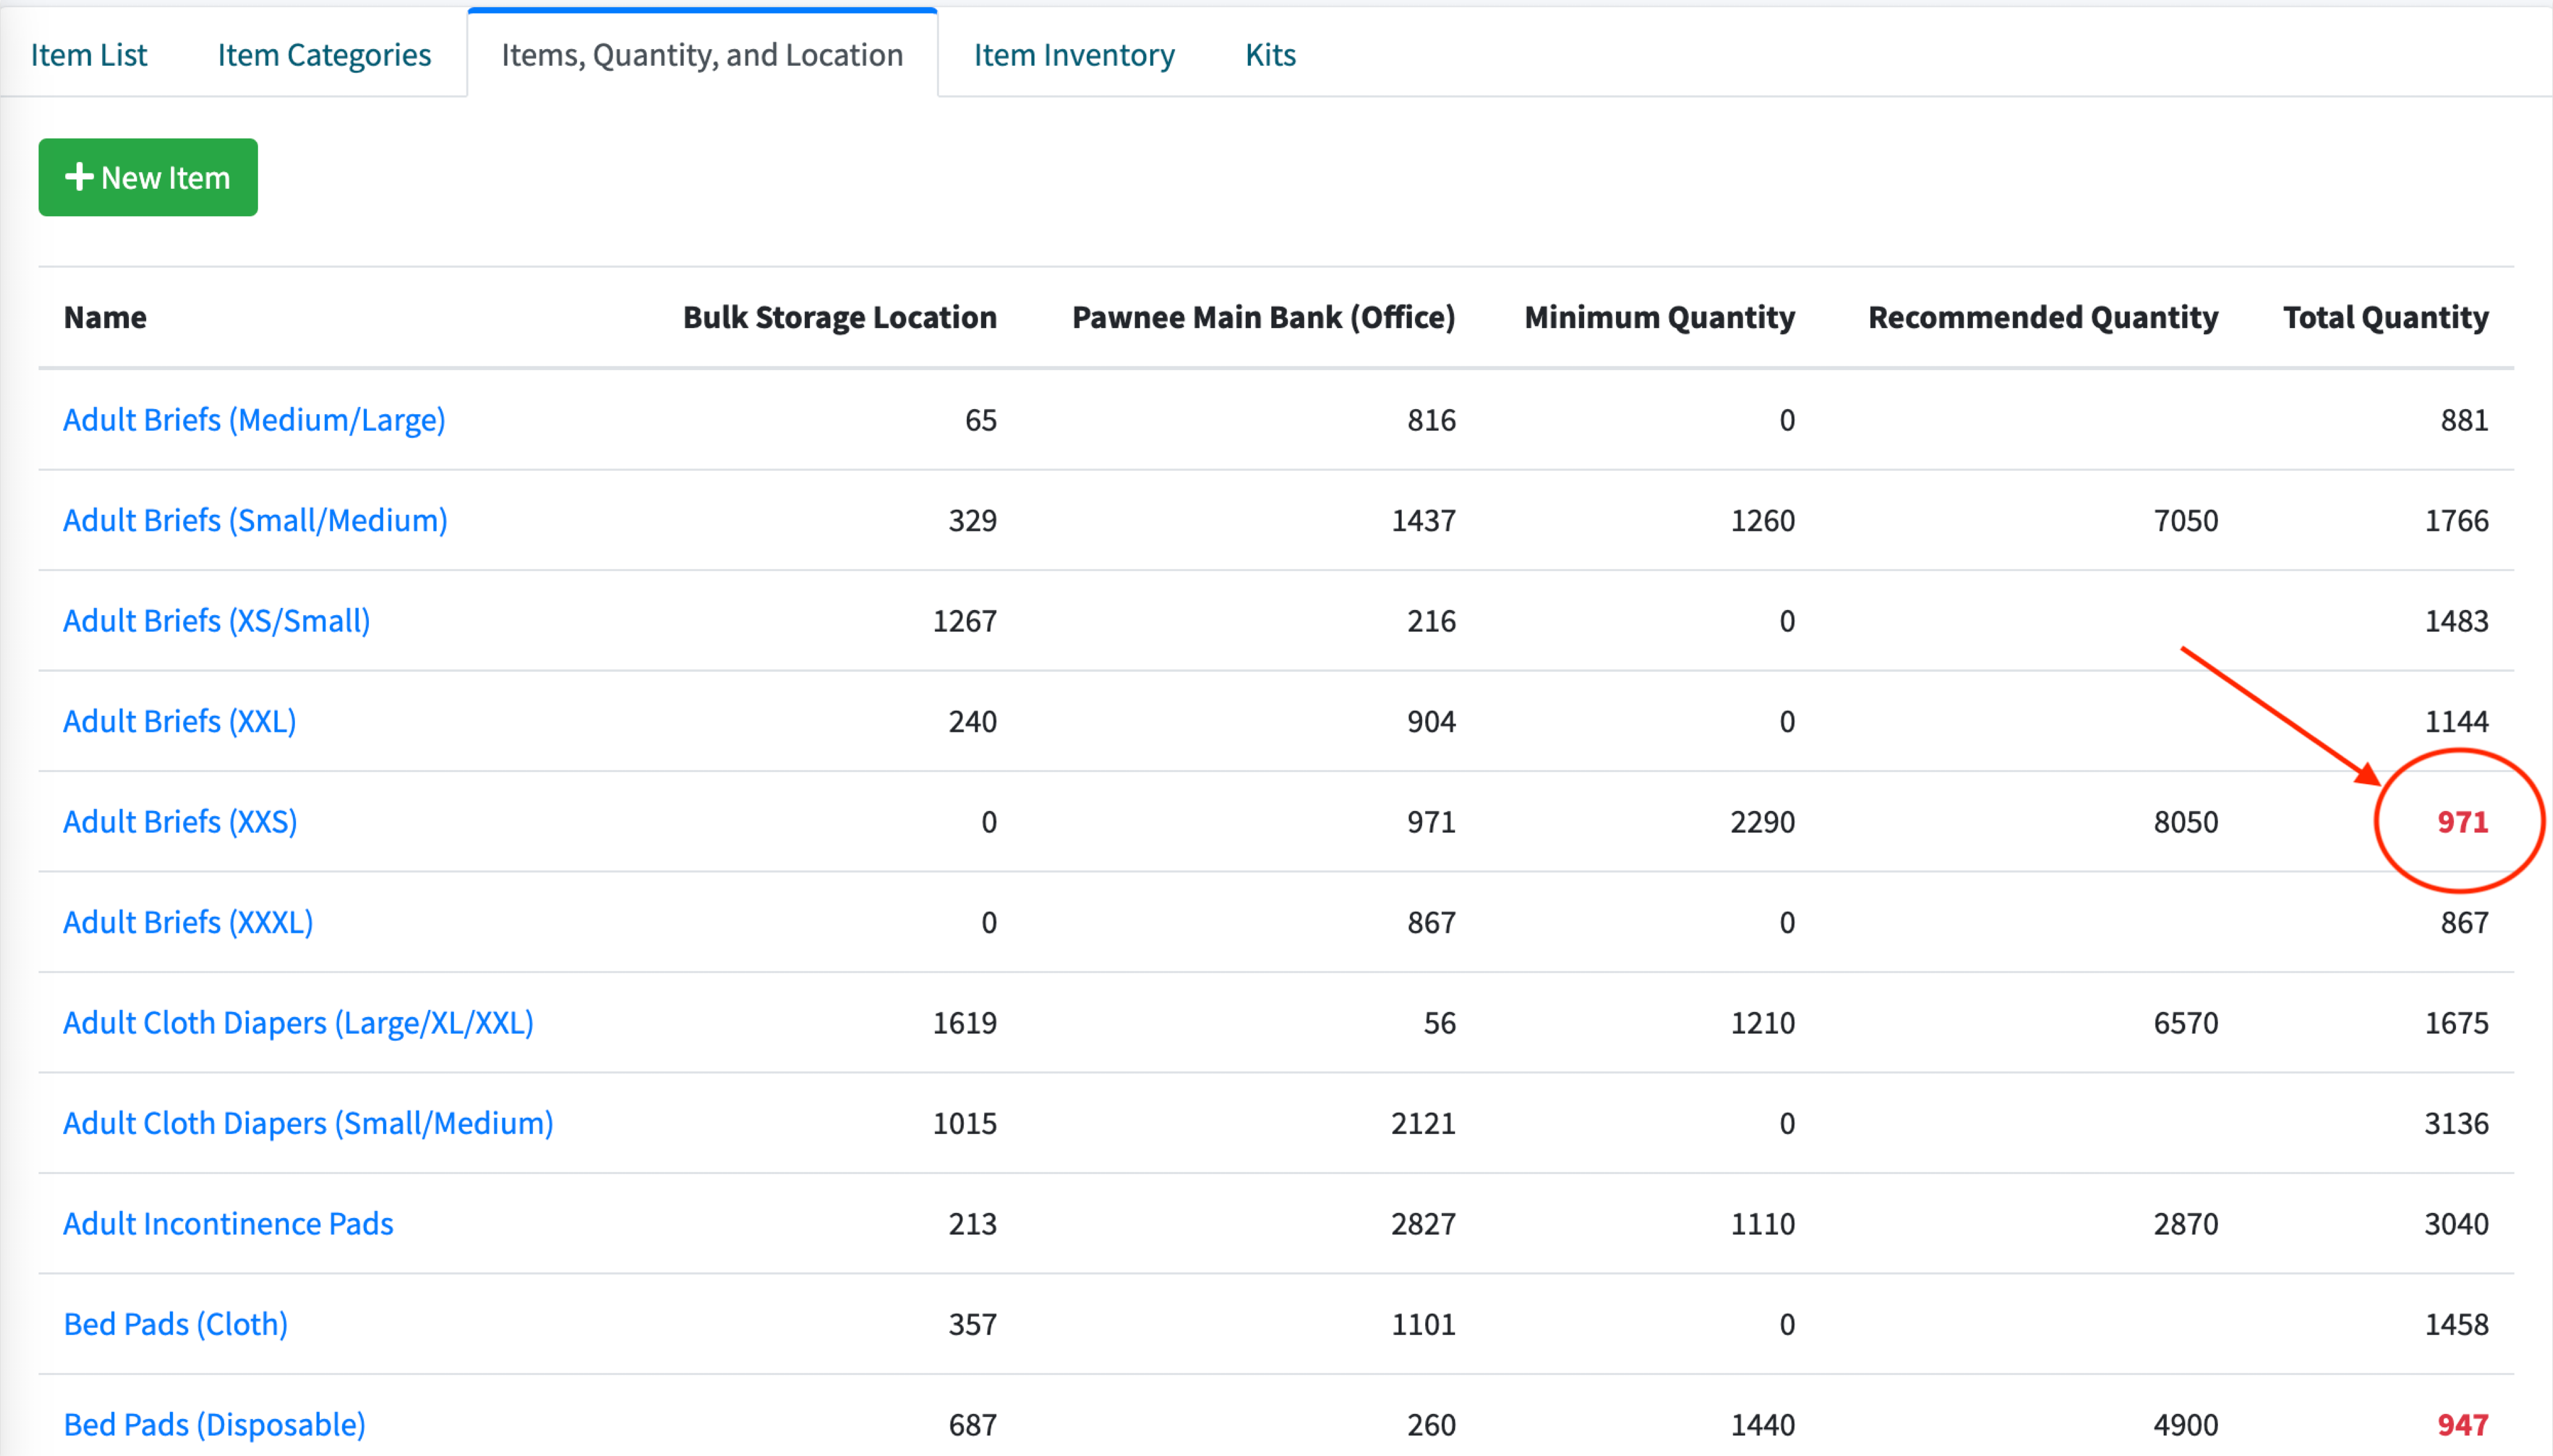The width and height of the screenshot is (2553, 1456).
Task: Select Pawnee Main Bank value 816
Action: click(x=1431, y=420)
